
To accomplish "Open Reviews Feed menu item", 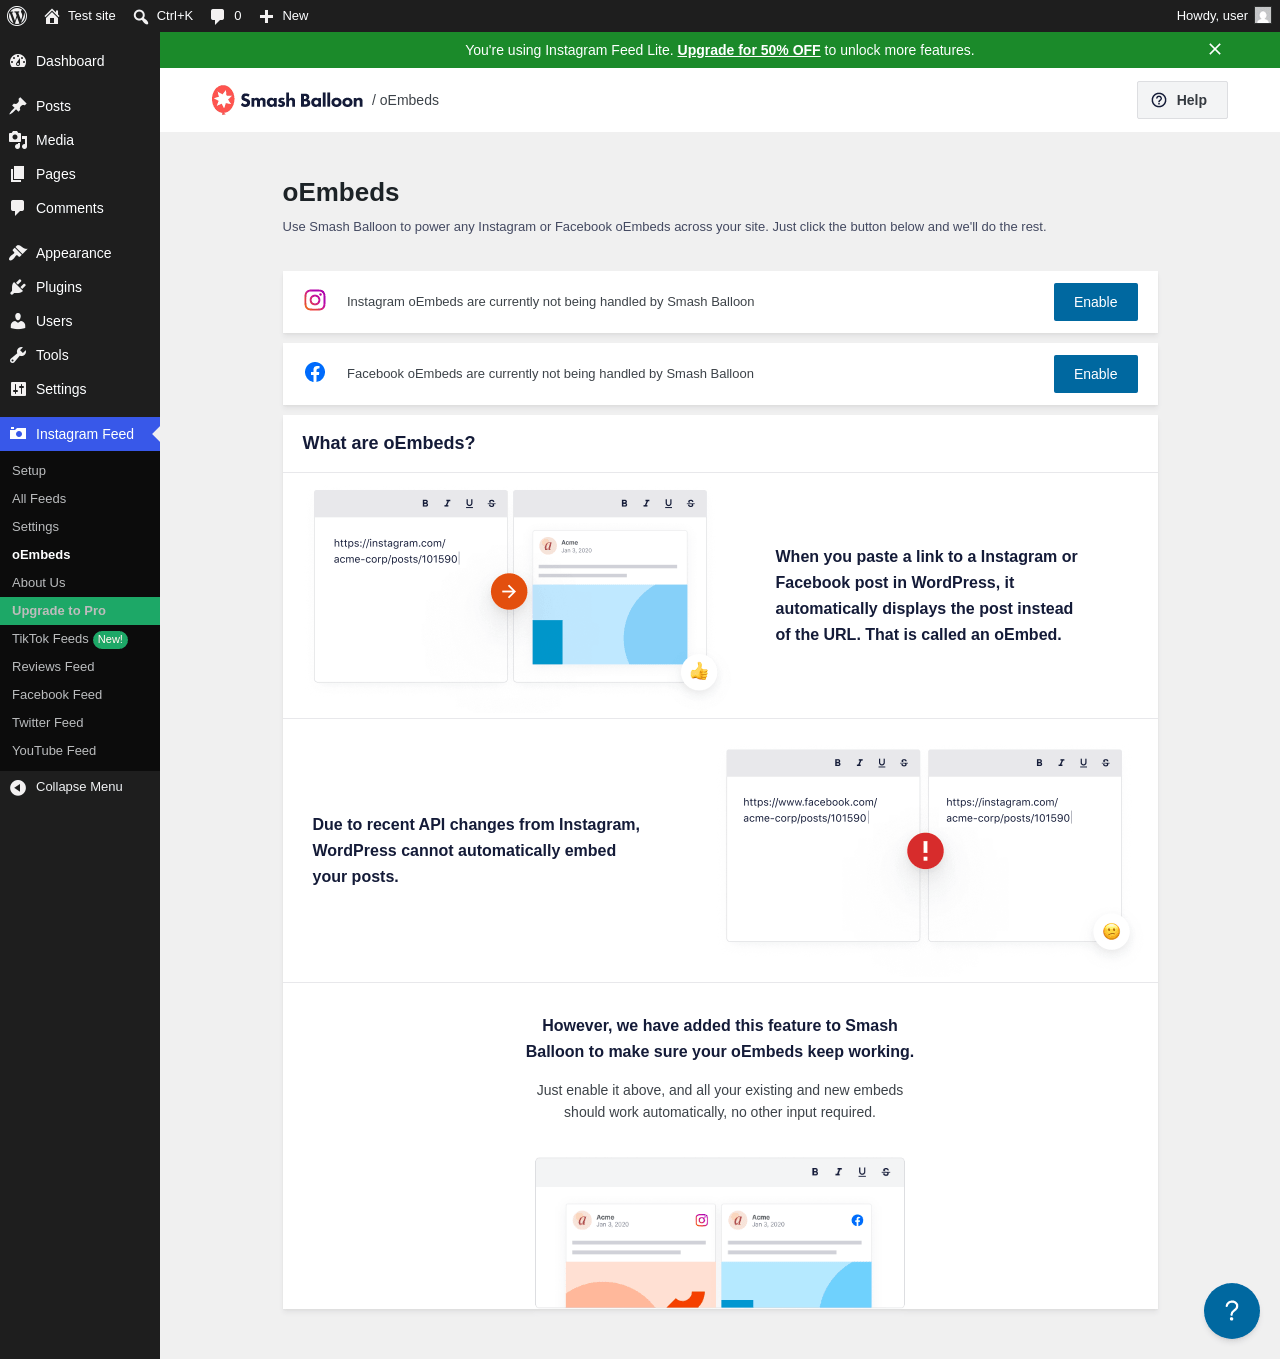I will [x=80, y=667].
